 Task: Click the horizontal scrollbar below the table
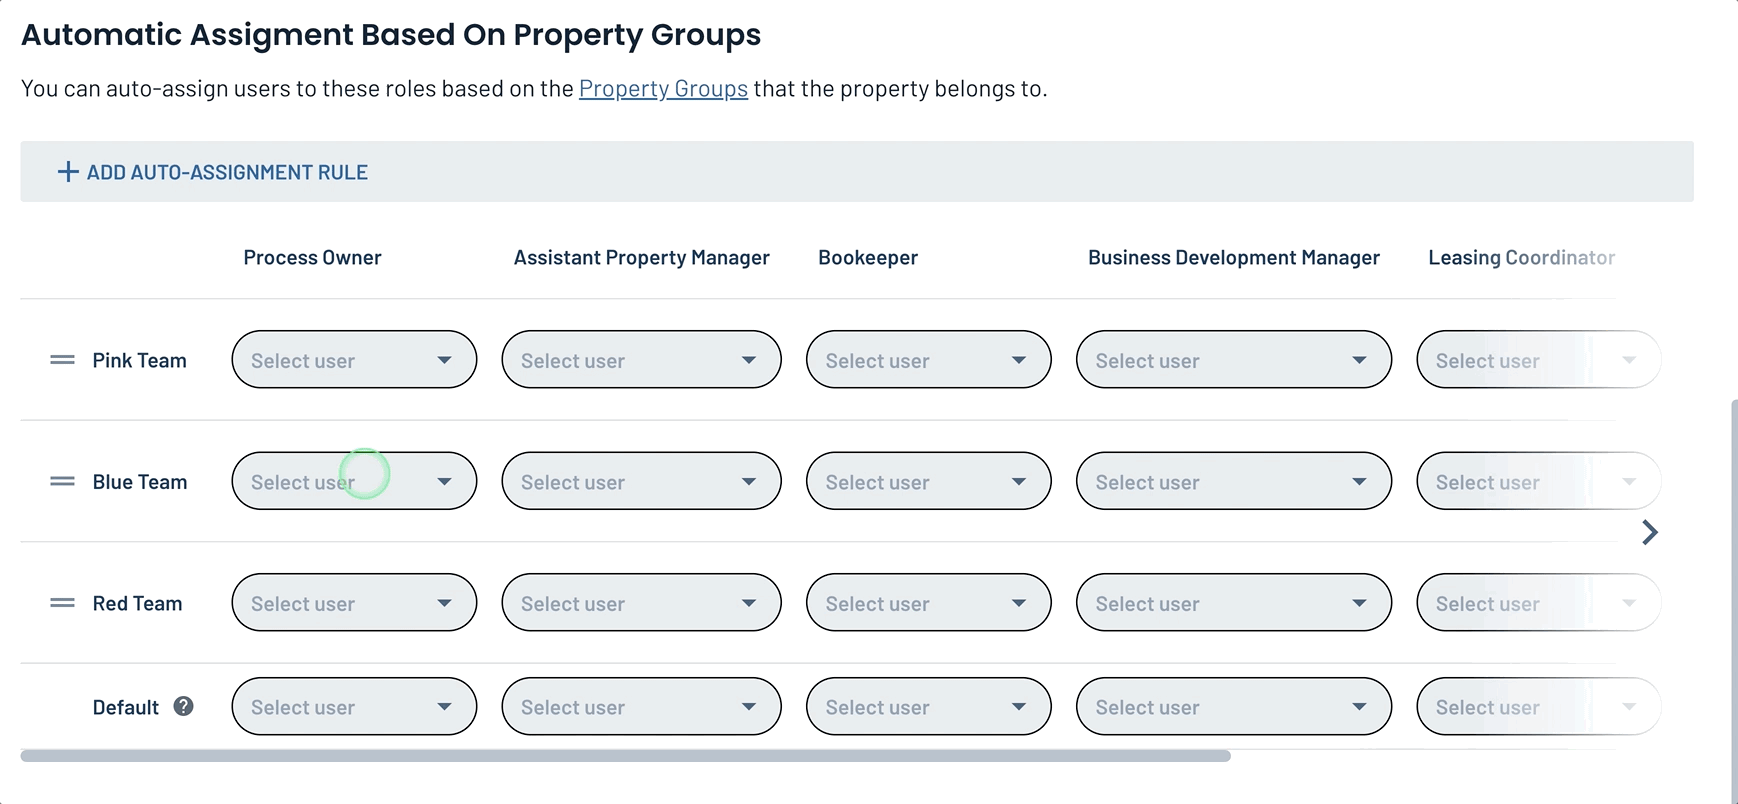click(x=625, y=757)
